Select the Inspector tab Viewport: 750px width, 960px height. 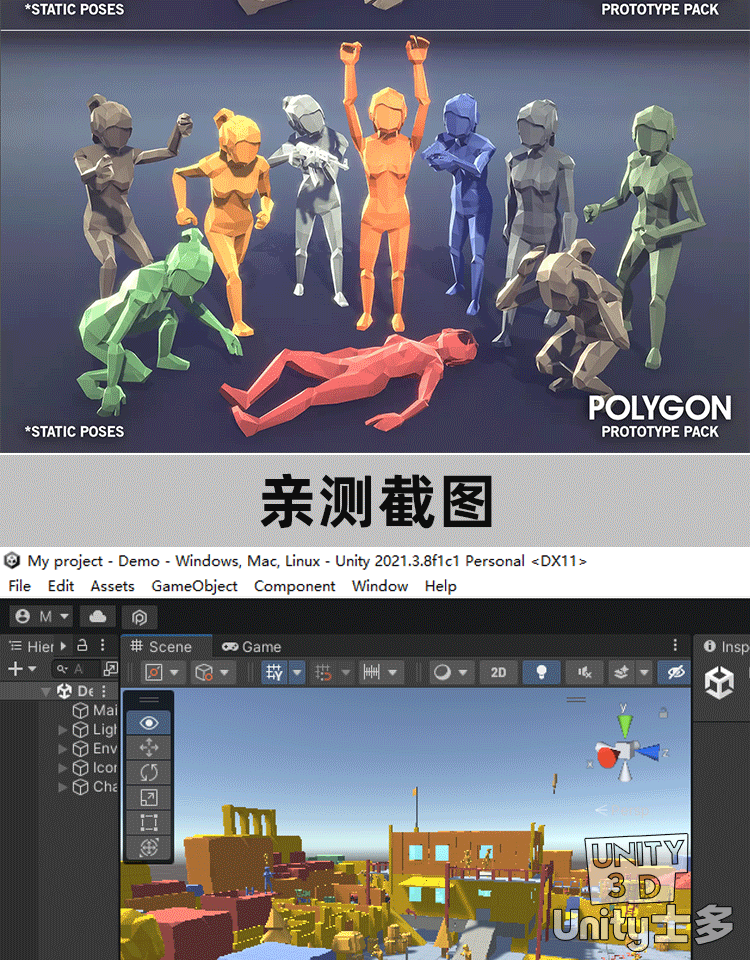tap(726, 647)
